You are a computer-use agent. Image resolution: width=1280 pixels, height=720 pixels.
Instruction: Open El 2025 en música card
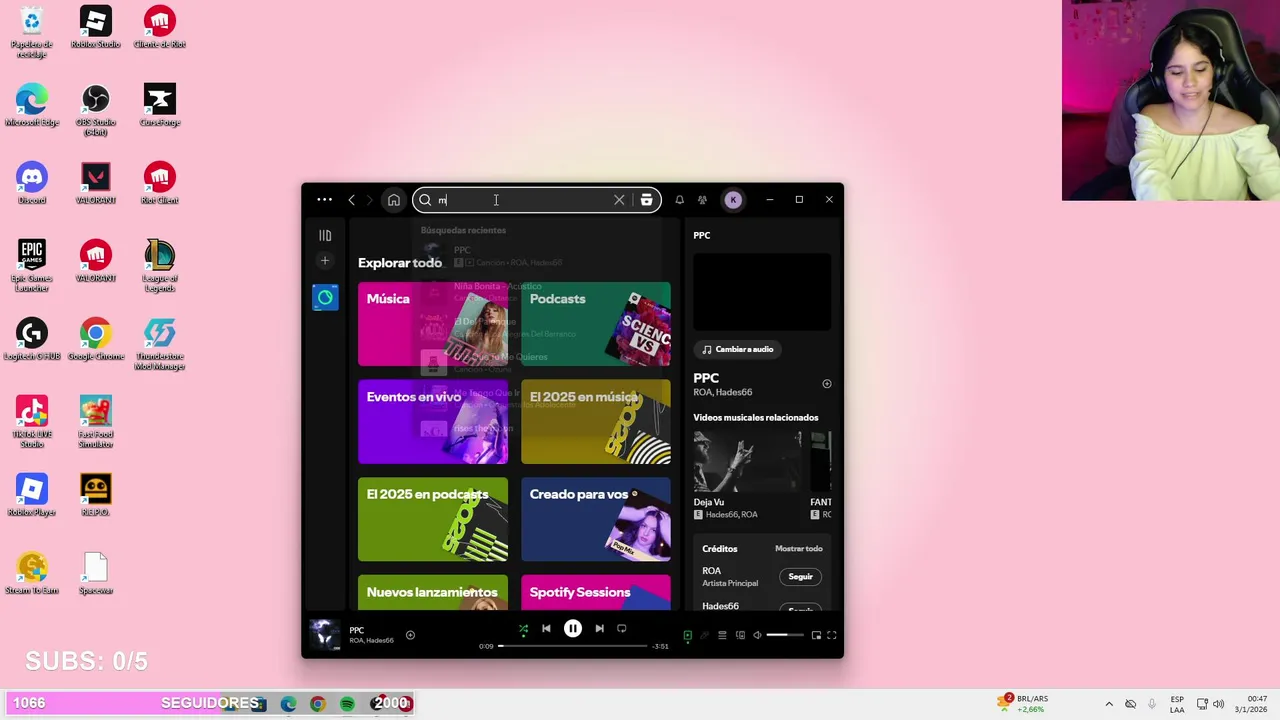pyautogui.click(x=596, y=422)
